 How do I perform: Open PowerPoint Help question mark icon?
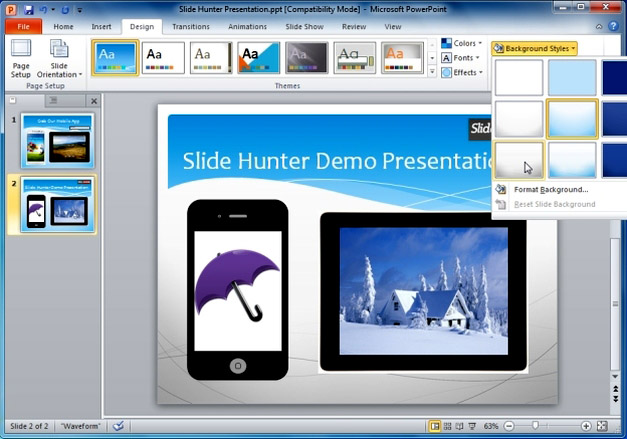pyautogui.click(x=613, y=26)
